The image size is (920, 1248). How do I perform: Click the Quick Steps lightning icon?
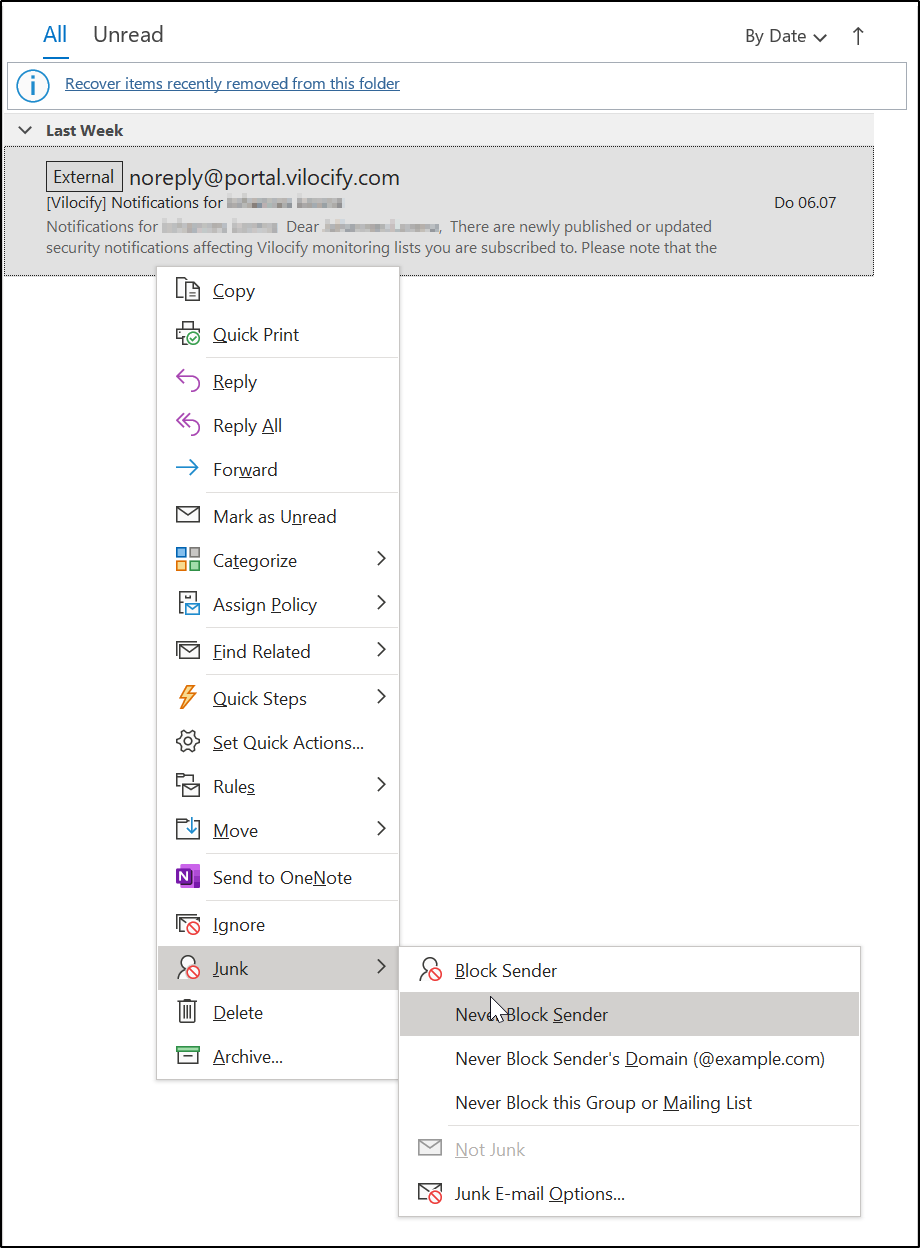pos(188,698)
